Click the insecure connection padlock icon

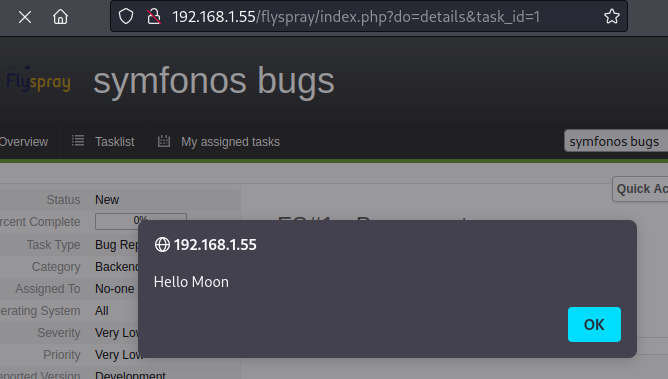click(x=153, y=17)
